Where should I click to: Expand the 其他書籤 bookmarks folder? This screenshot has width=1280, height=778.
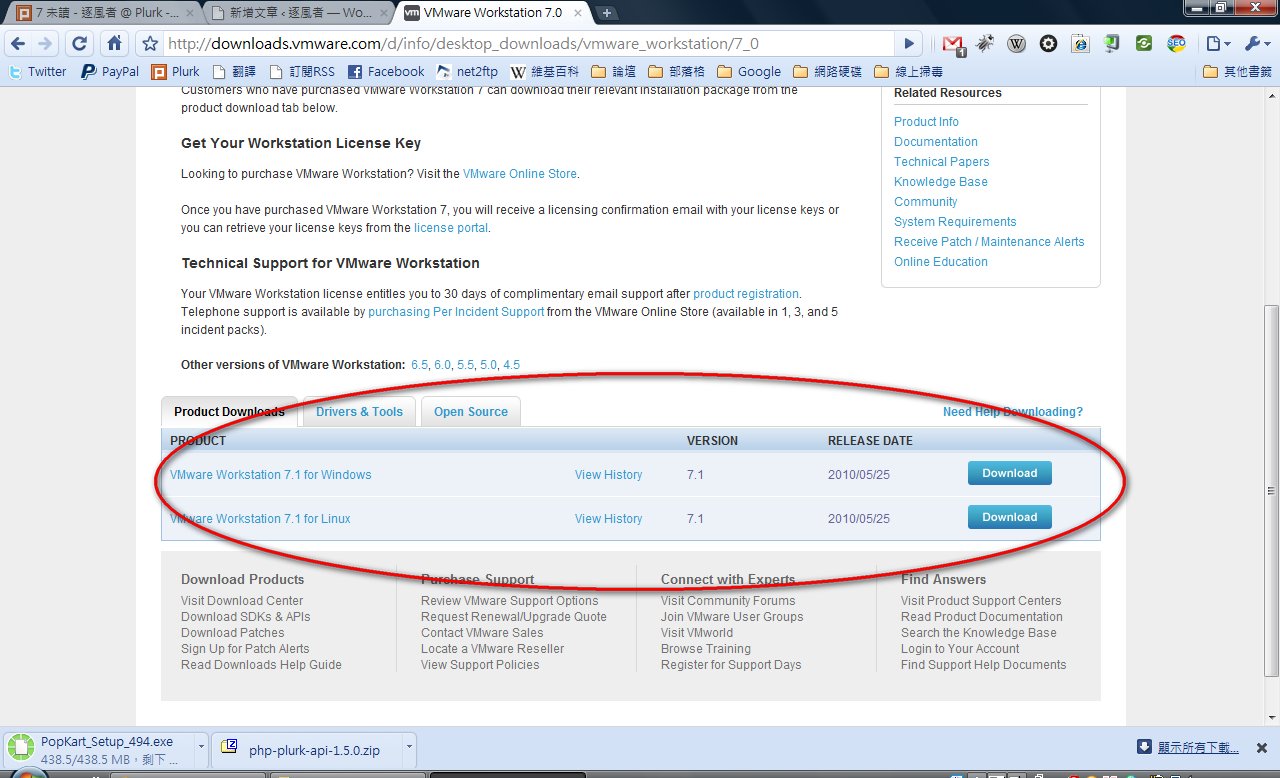coord(1238,72)
